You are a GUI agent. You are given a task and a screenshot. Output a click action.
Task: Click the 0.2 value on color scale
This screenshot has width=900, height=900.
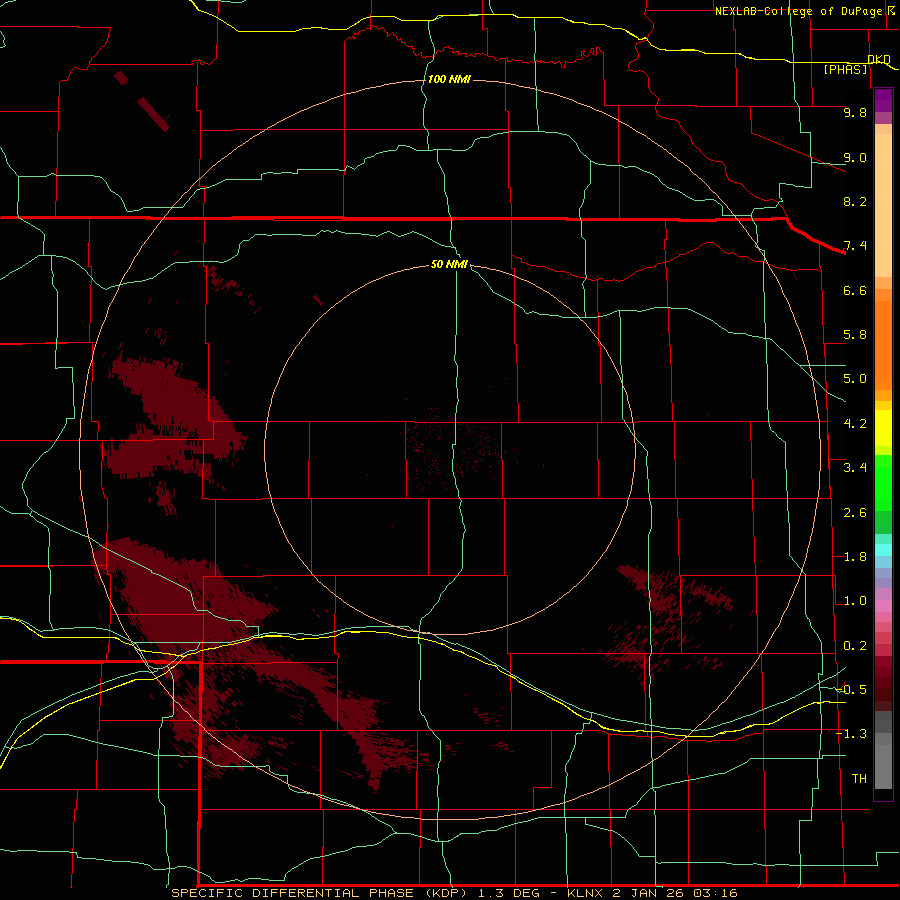coord(855,646)
